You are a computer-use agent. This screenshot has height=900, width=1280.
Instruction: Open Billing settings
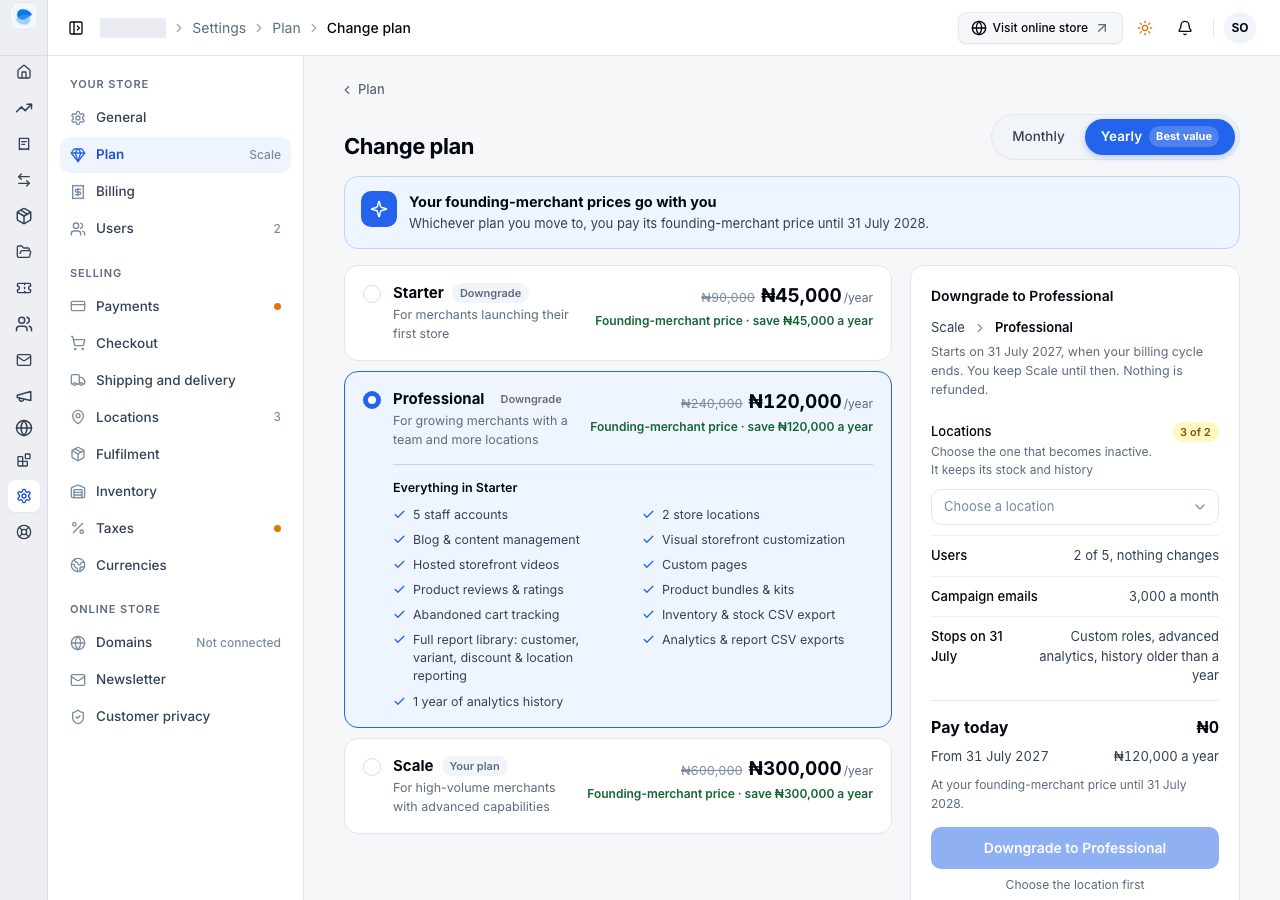(x=176, y=192)
